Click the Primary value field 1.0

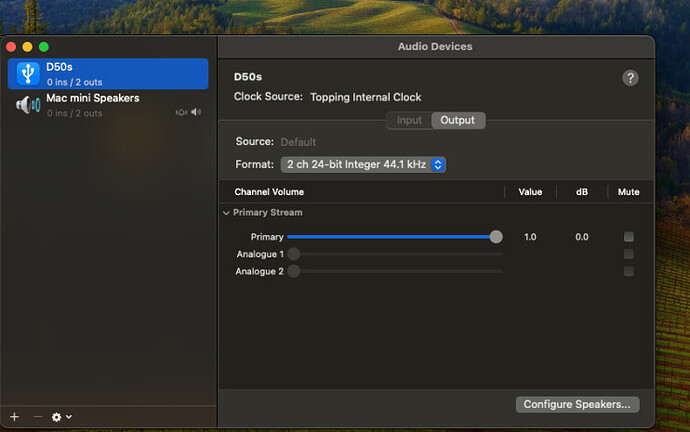[x=530, y=237]
